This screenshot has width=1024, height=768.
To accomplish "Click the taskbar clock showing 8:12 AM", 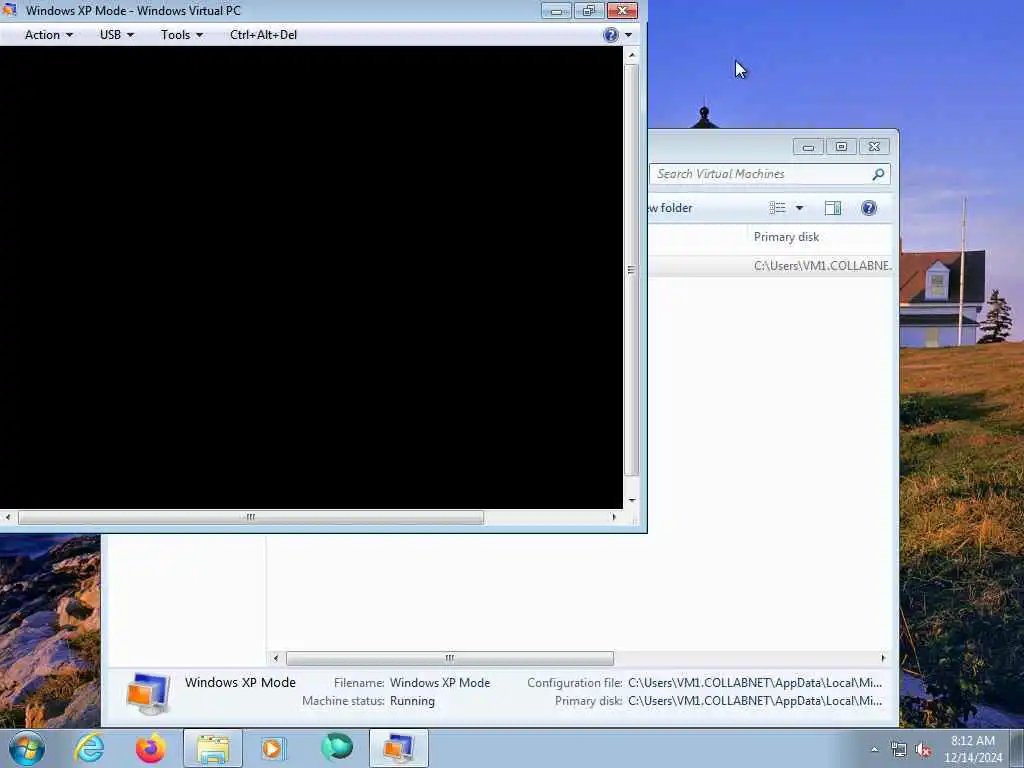I will coord(973,749).
